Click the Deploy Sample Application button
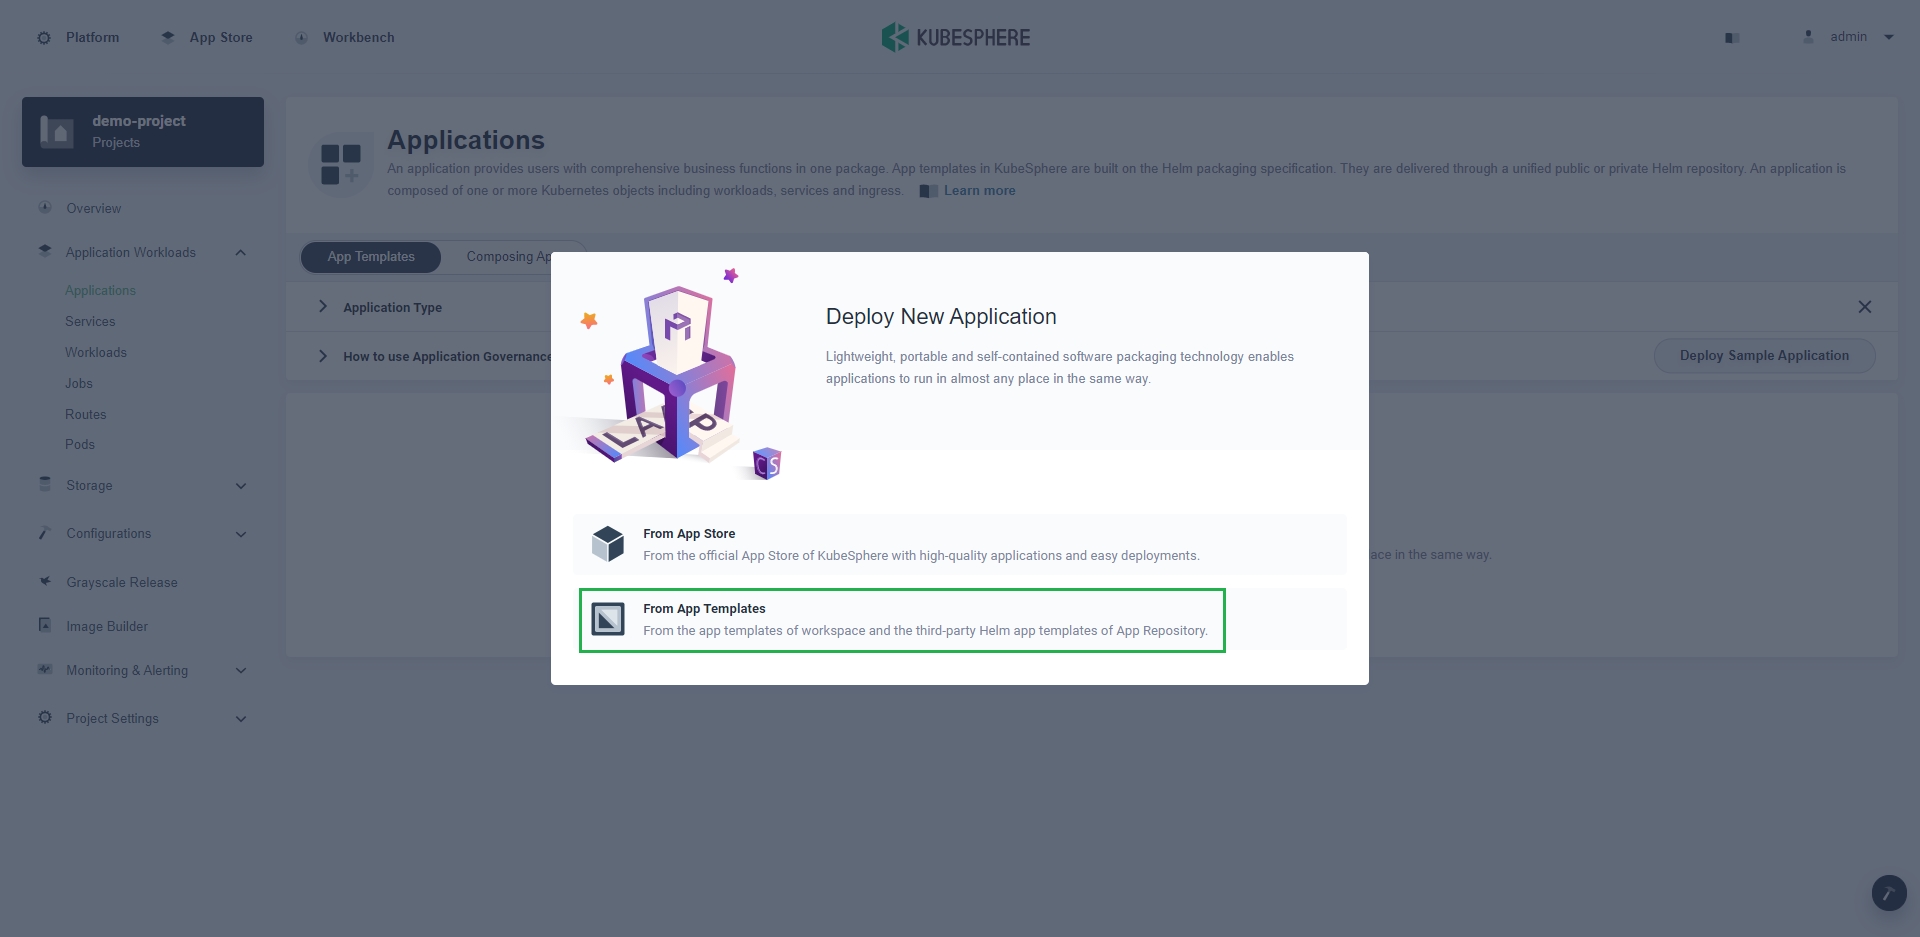Viewport: 1920px width, 937px height. coord(1764,355)
